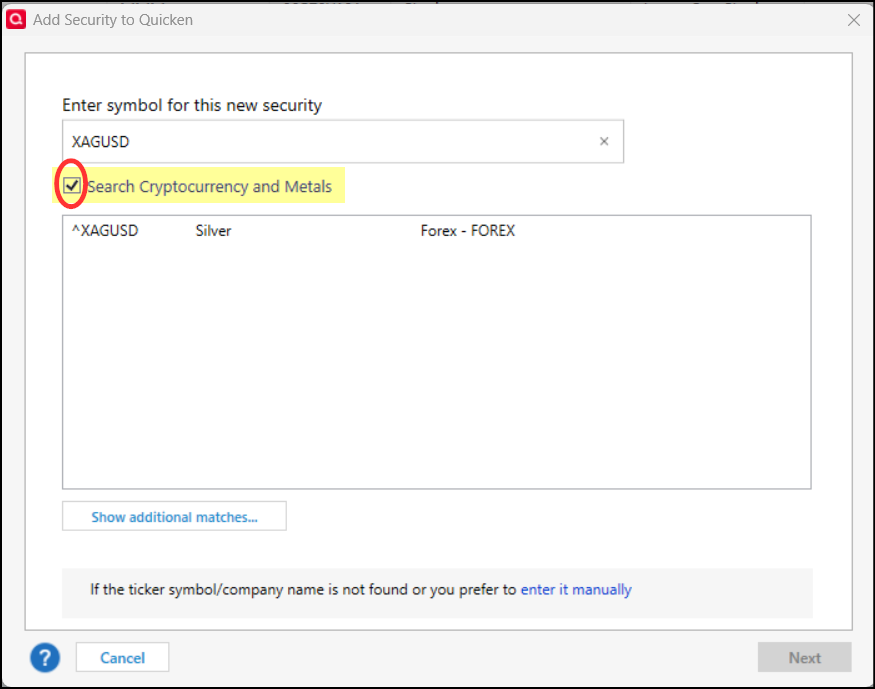Follow the enter it manually link

[576, 590]
